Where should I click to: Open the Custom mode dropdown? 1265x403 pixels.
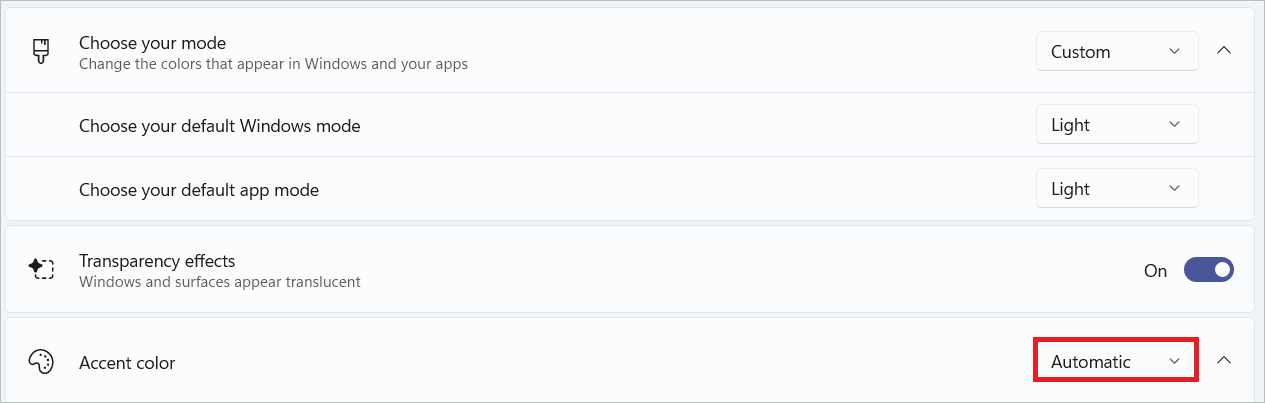click(x=1117, y=52)
